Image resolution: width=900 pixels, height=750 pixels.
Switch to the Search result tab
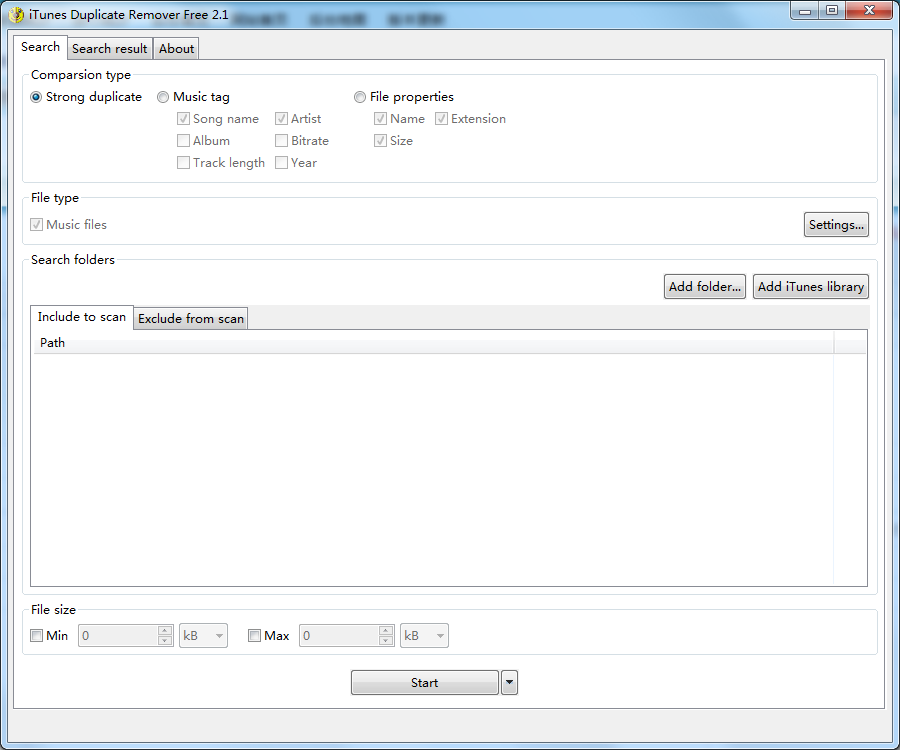click(x=110, y=49)
